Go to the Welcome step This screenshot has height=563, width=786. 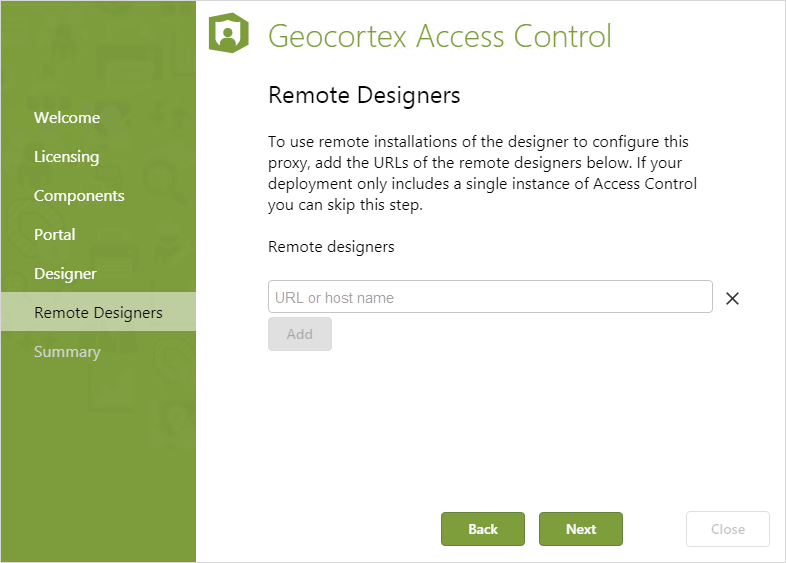[x=67, y=117]
